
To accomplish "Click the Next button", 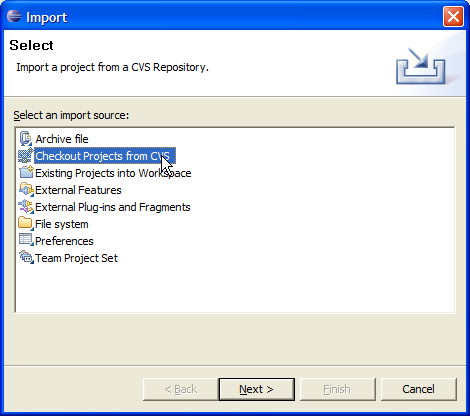I will [x=257, y=389].
